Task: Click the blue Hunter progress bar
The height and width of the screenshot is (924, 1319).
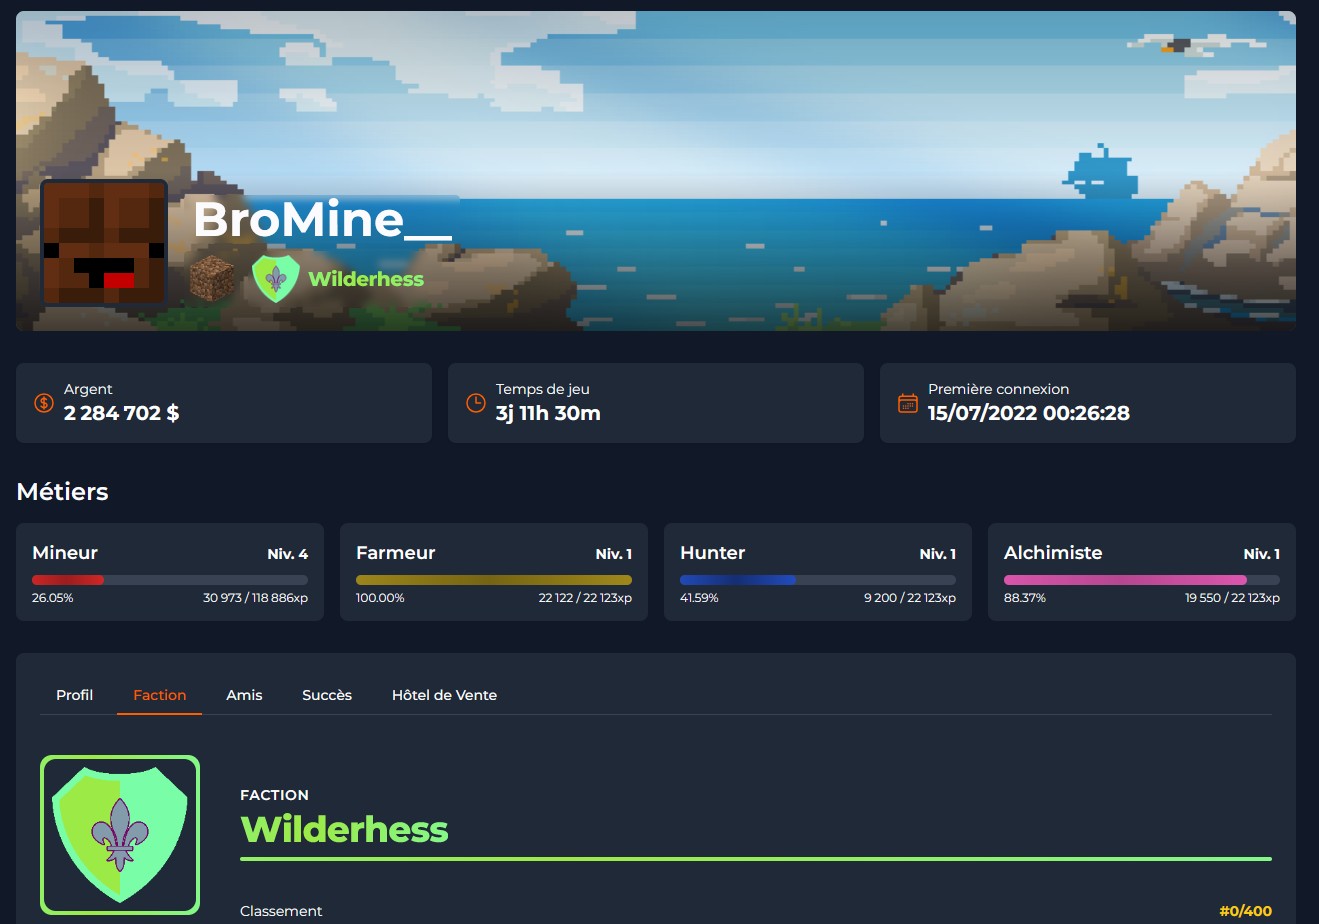Action: pyautogui.click(x=818, y=580)
